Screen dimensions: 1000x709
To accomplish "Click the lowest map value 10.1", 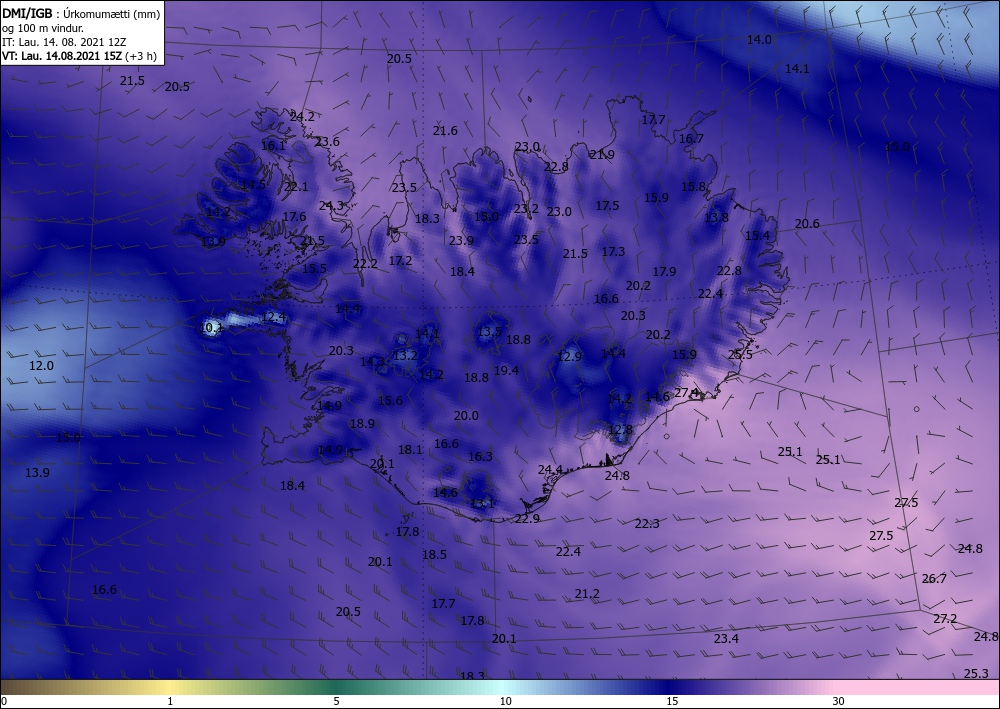I will click(212, 328).
